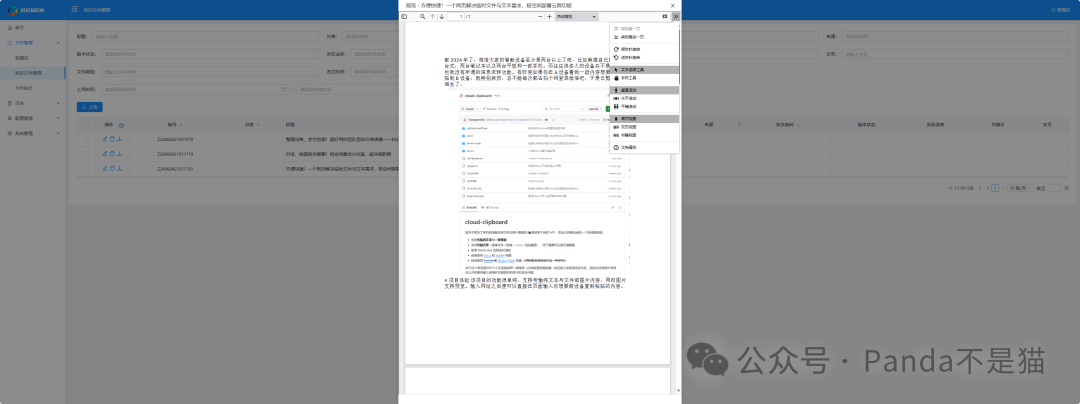Open column settings gear next to 操作

click(122, 125)
